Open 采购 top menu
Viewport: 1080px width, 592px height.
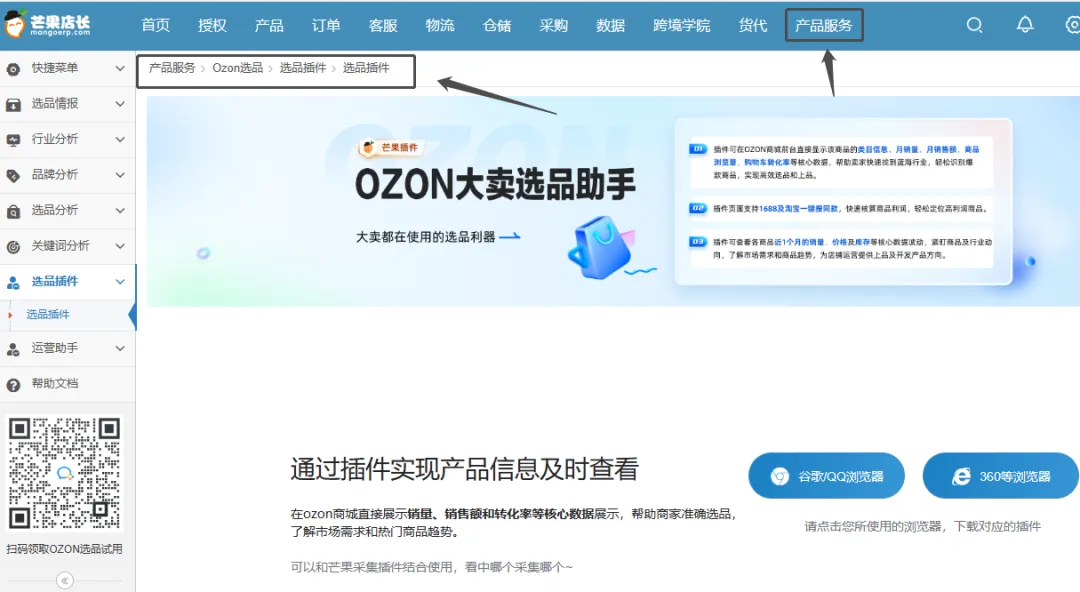pyautogui.click(x=553, y=25)
